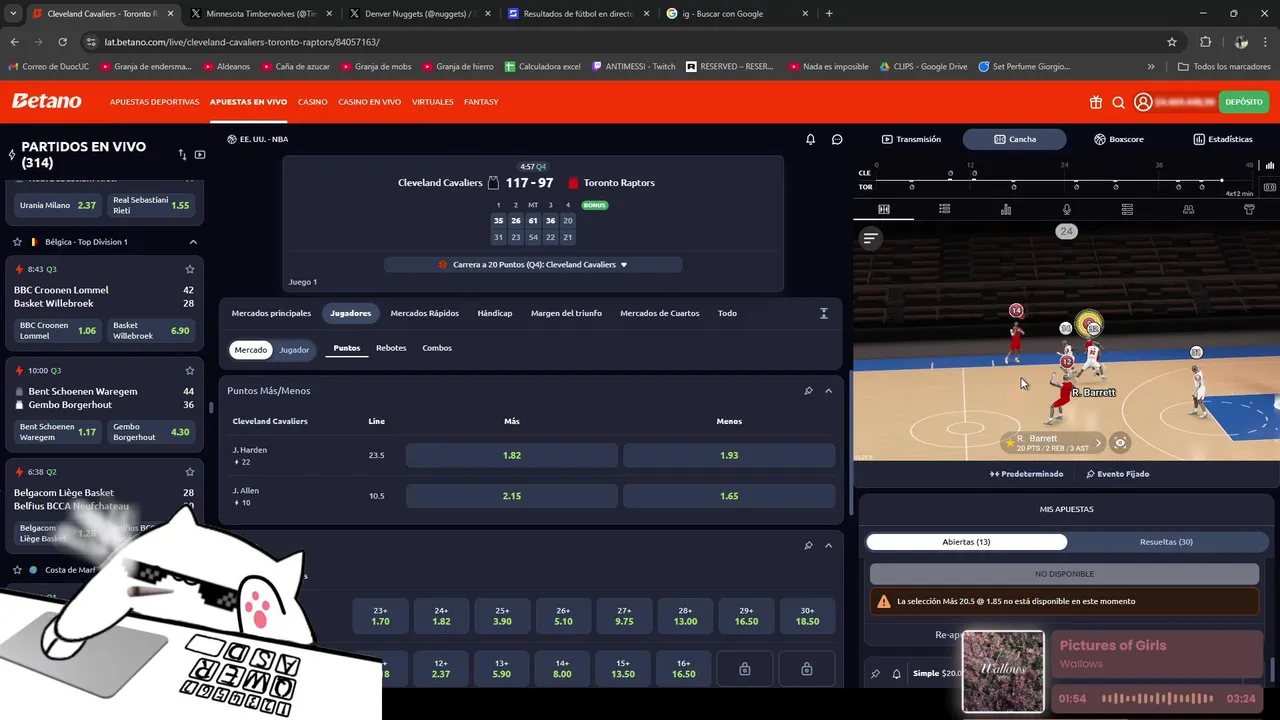Switch view to Mercado
Image resolution: width=1280 pixels, height=720 pixels.
pos(251,350)
